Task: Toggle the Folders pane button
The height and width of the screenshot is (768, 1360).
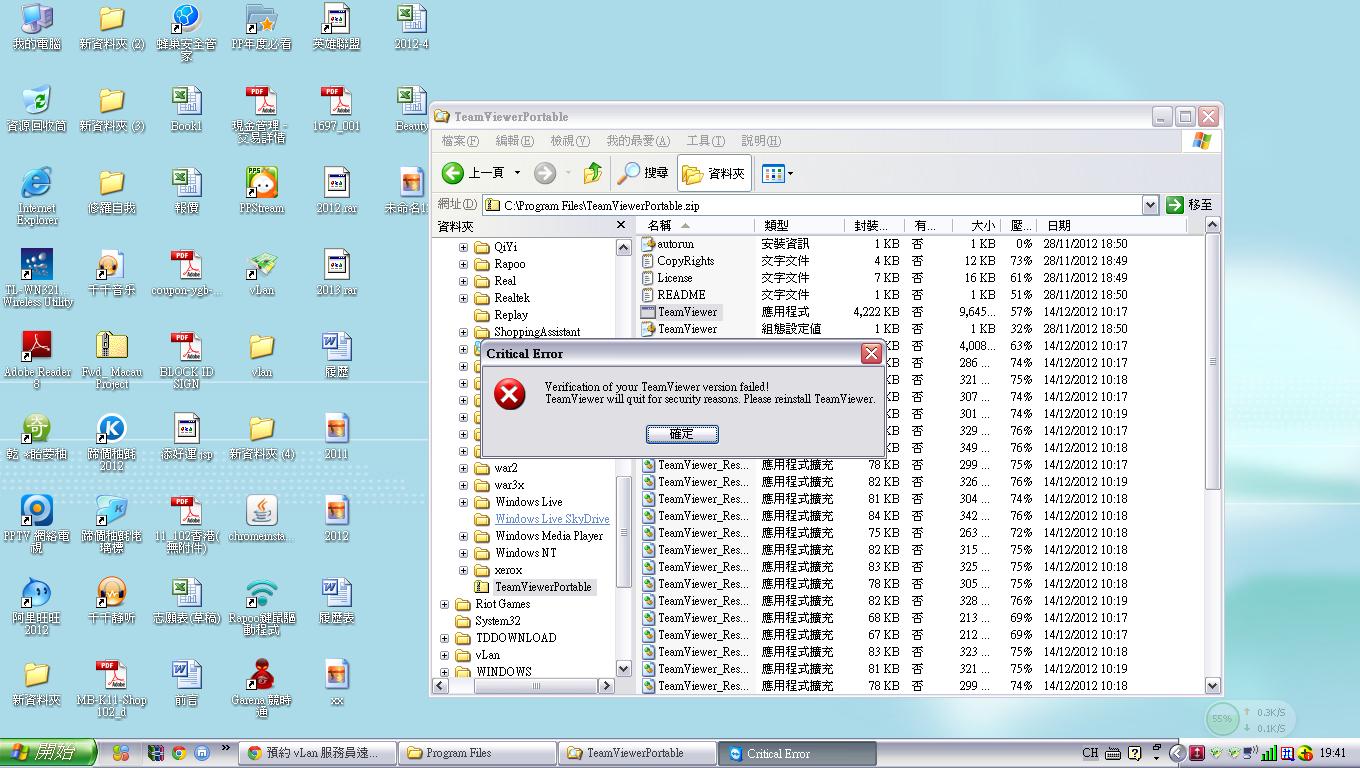Action: click(x=714, y=173)
